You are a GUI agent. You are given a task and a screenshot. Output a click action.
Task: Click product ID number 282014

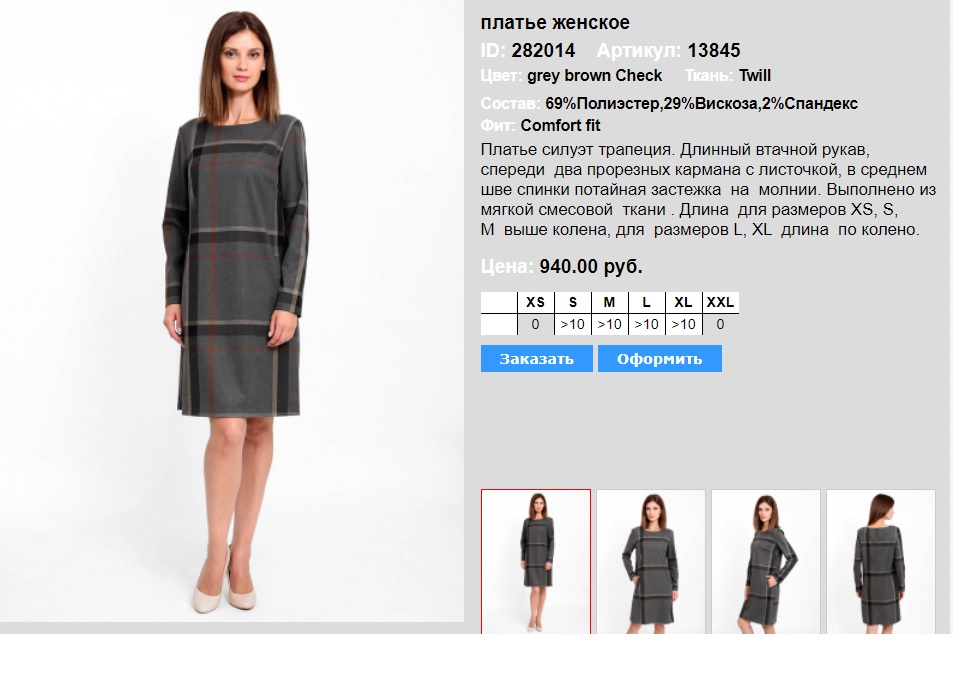(x=543, y=51)
